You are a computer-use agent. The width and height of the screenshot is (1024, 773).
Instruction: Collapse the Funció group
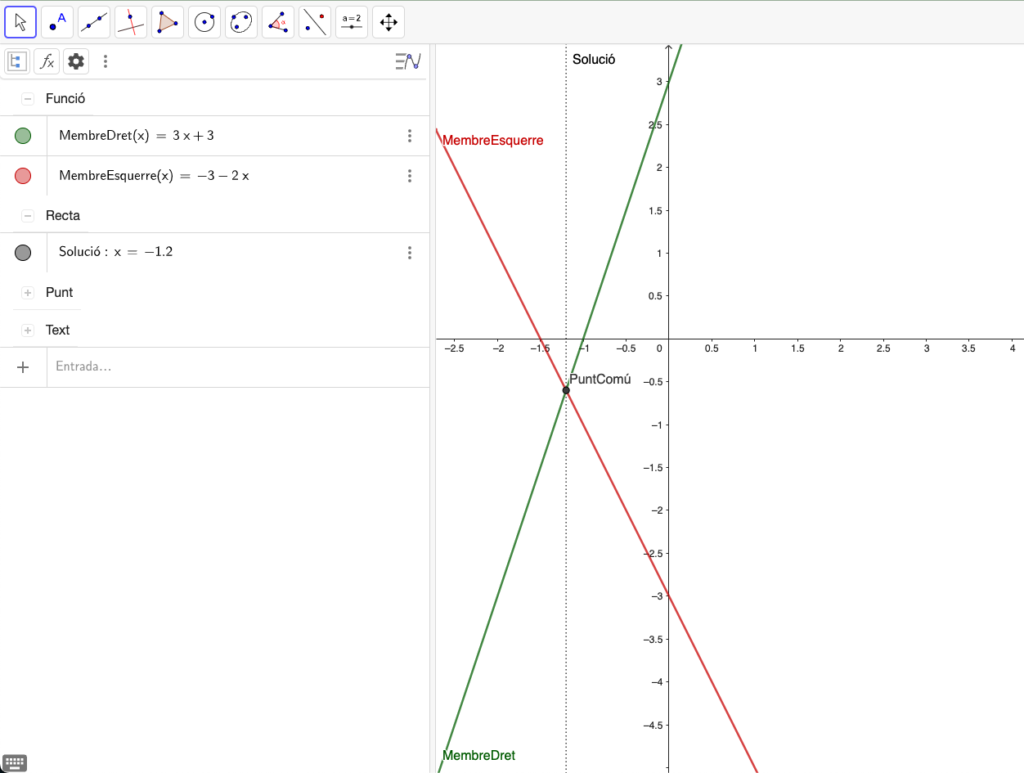click(x=27, y=99)
